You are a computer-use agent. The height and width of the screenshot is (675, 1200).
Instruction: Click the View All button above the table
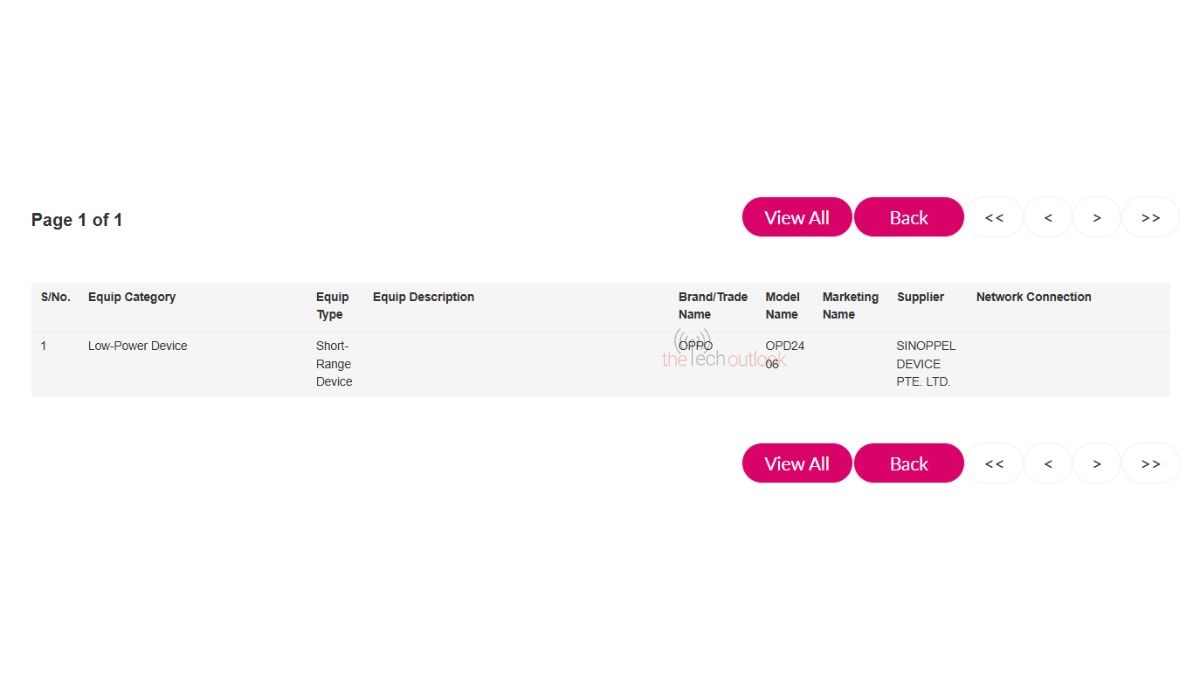click(x=796, y=217)
